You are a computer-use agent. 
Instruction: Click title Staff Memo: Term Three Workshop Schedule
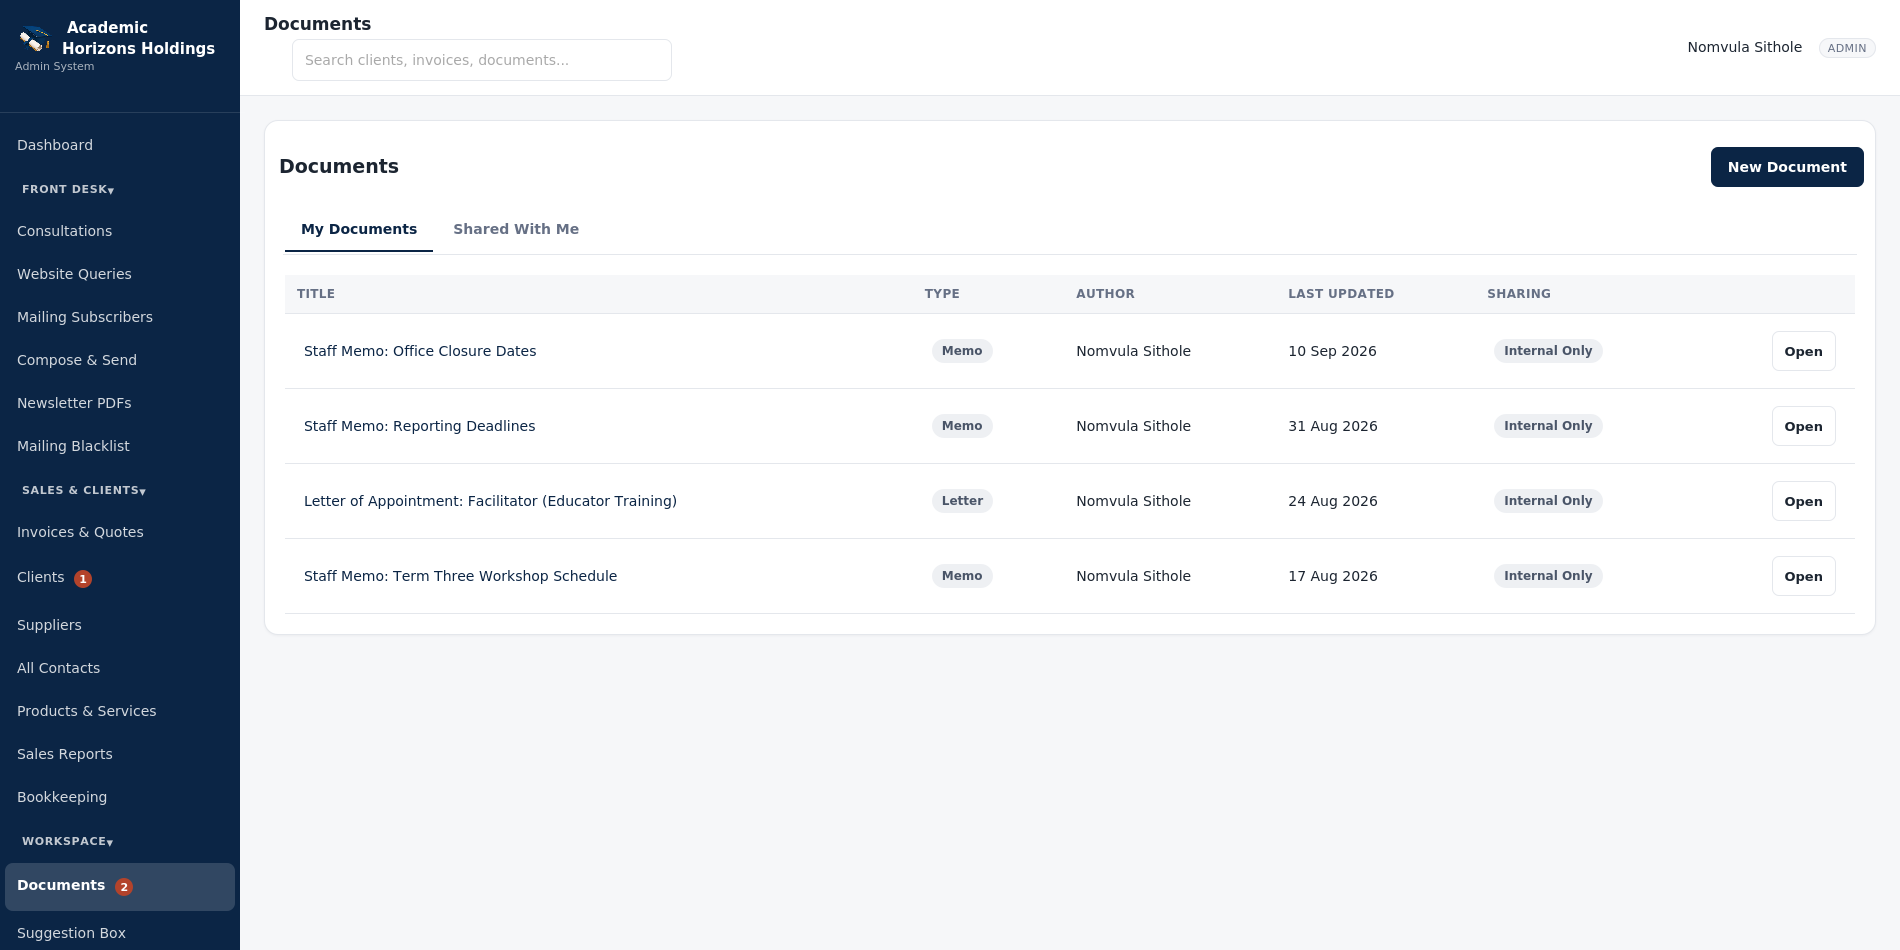(460, 576)
